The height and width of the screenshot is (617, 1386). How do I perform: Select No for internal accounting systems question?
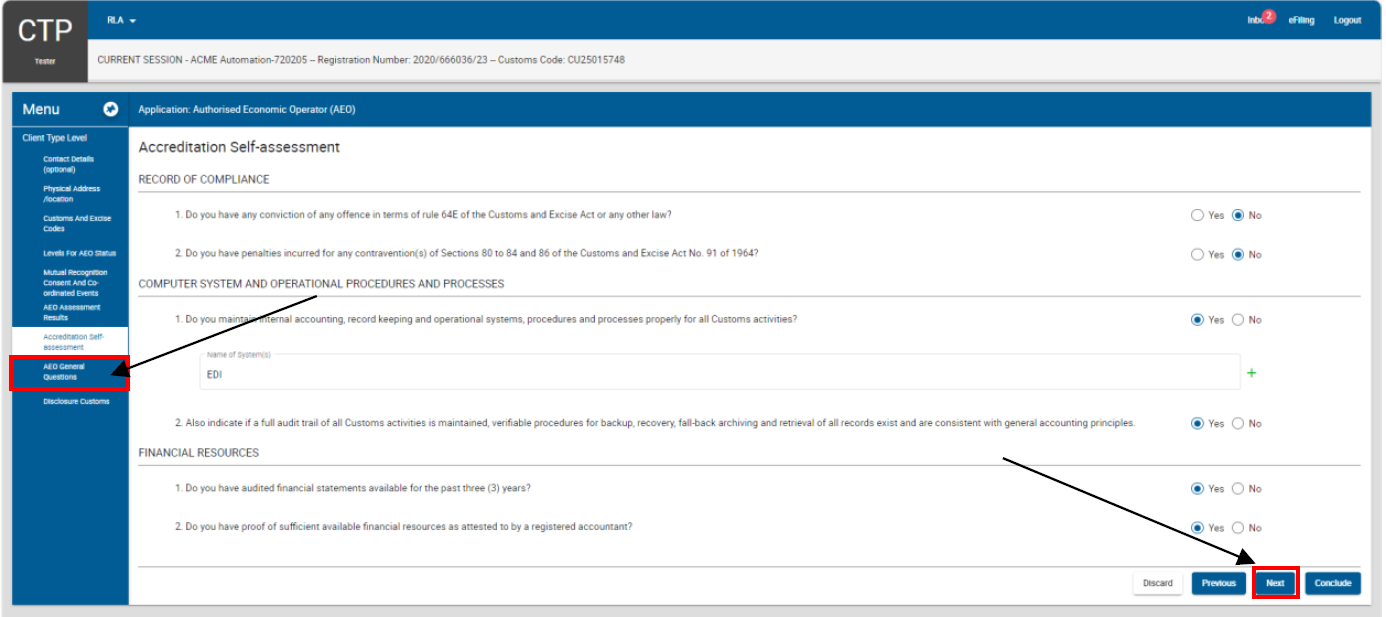(1238, 320)
